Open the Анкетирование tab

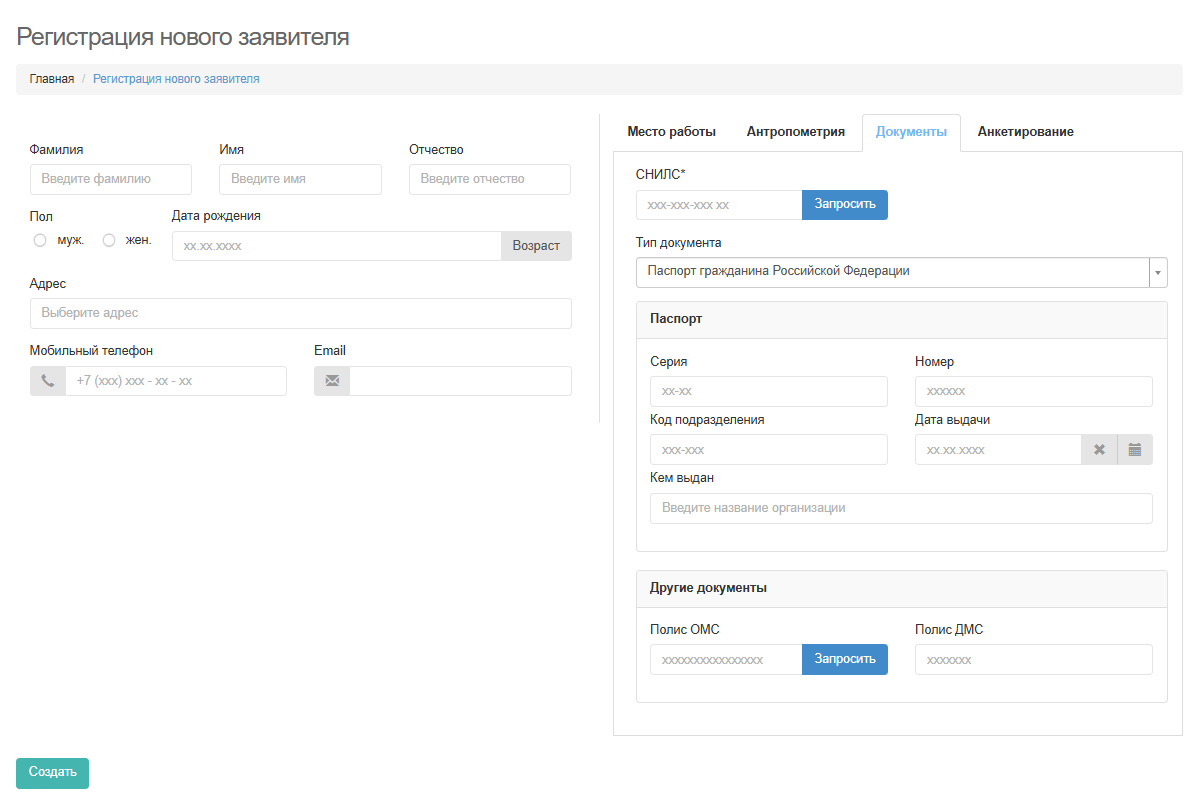pos(1025,132)
